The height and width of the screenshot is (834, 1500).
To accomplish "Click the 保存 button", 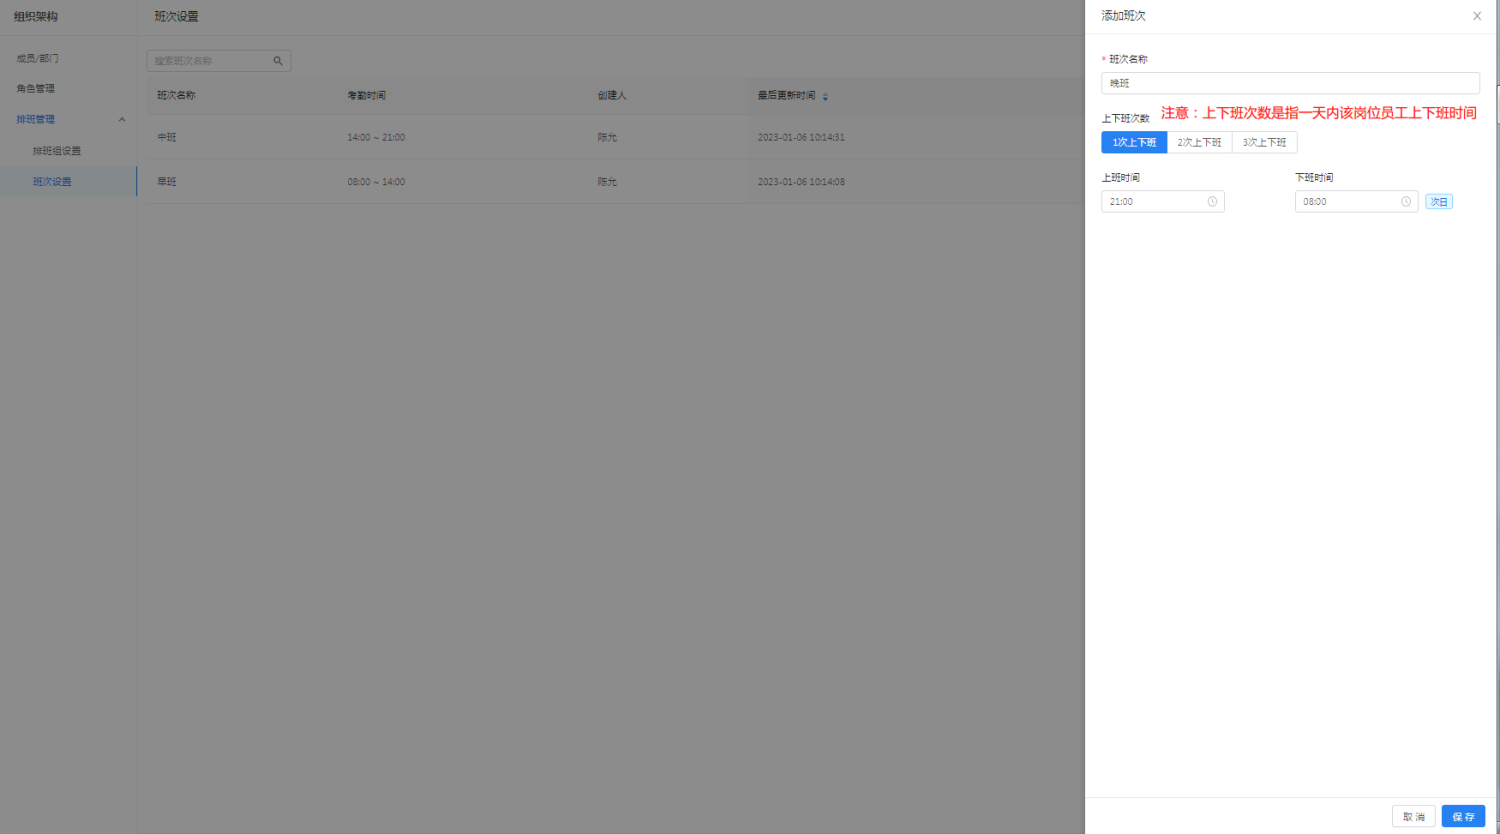I will (1463, 817).
